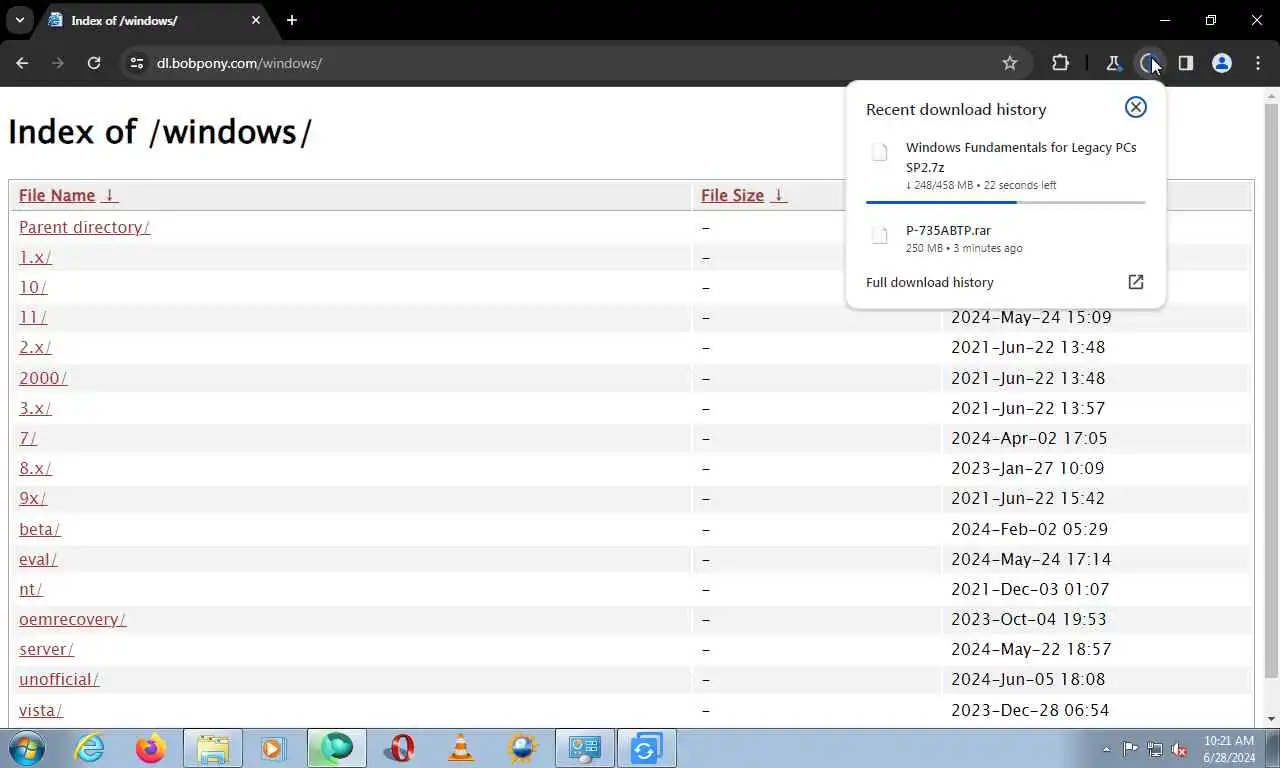The image size is (1280, 768).
Task: Click the network tray icon
Action: (x=1155, y=749)
